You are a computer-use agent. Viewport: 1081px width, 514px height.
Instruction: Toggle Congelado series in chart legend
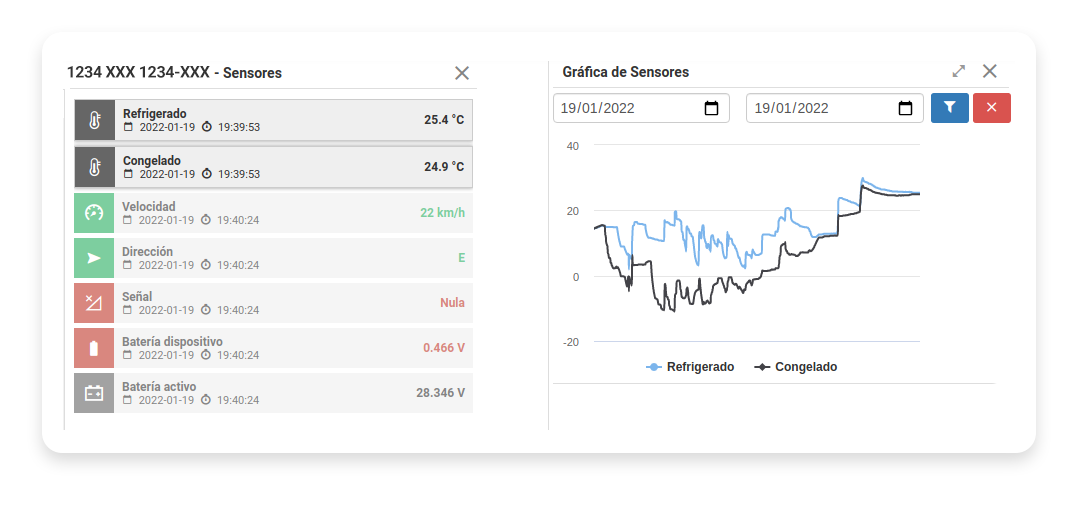pyautogui.click(x=796, y=367)
